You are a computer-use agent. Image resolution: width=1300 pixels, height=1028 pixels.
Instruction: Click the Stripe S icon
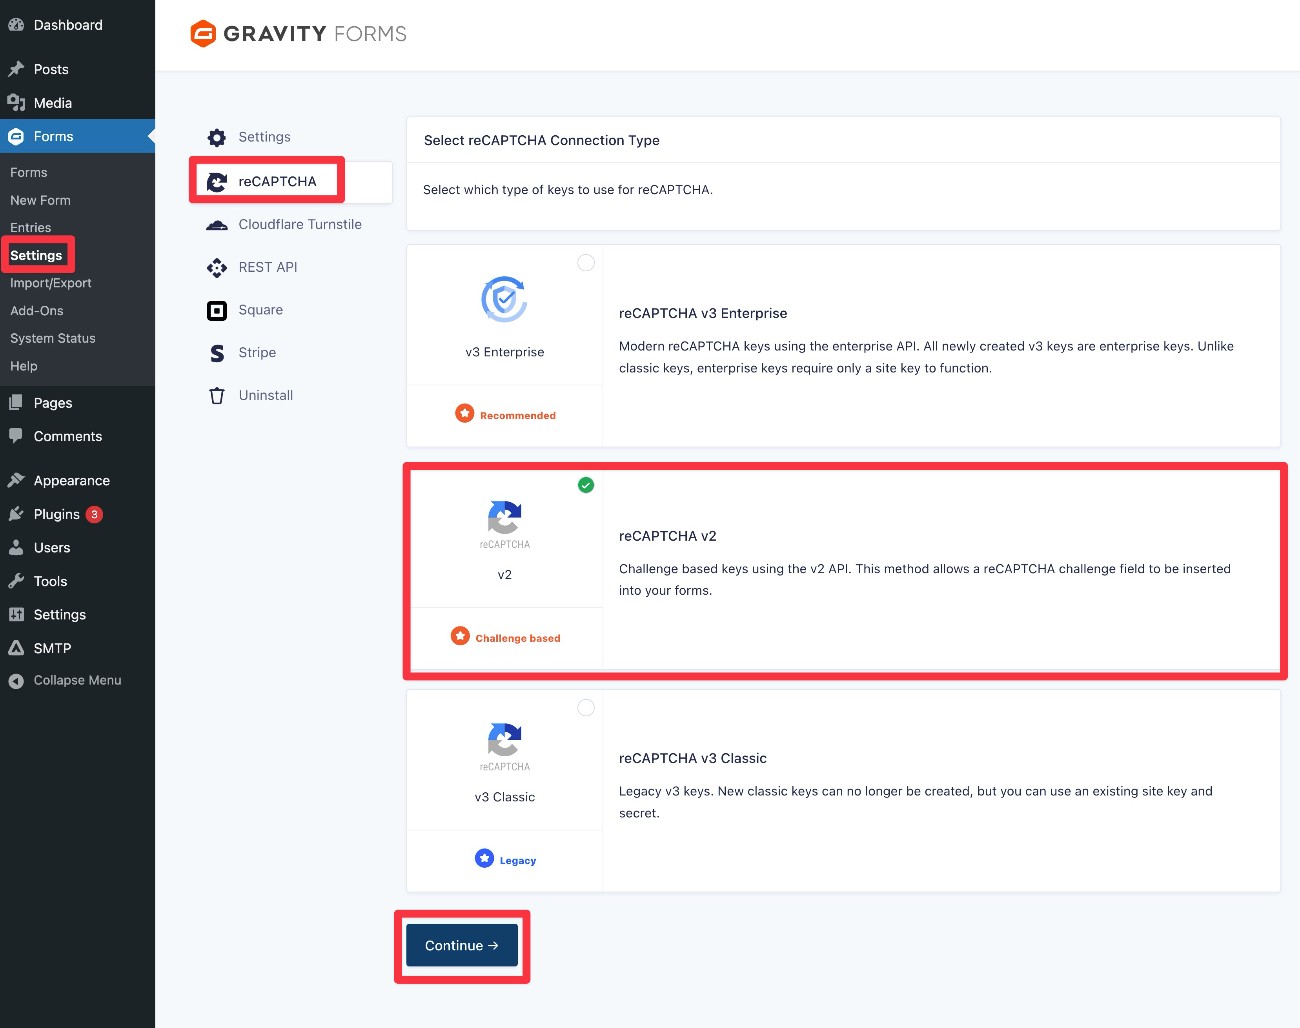pos(216,353)
